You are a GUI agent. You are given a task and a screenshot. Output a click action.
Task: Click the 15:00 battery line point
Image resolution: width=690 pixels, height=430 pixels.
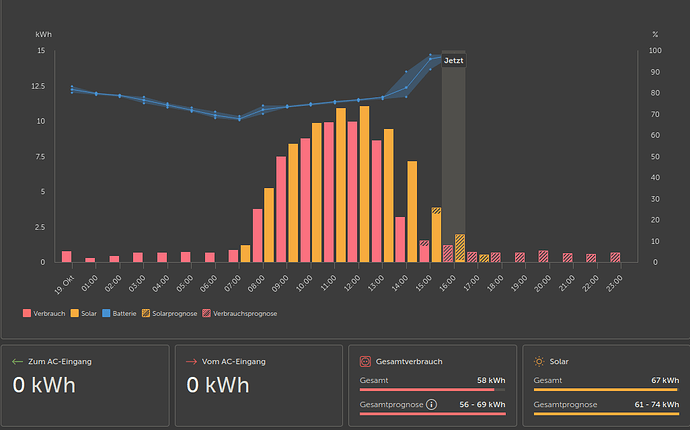tap(430, 59)
